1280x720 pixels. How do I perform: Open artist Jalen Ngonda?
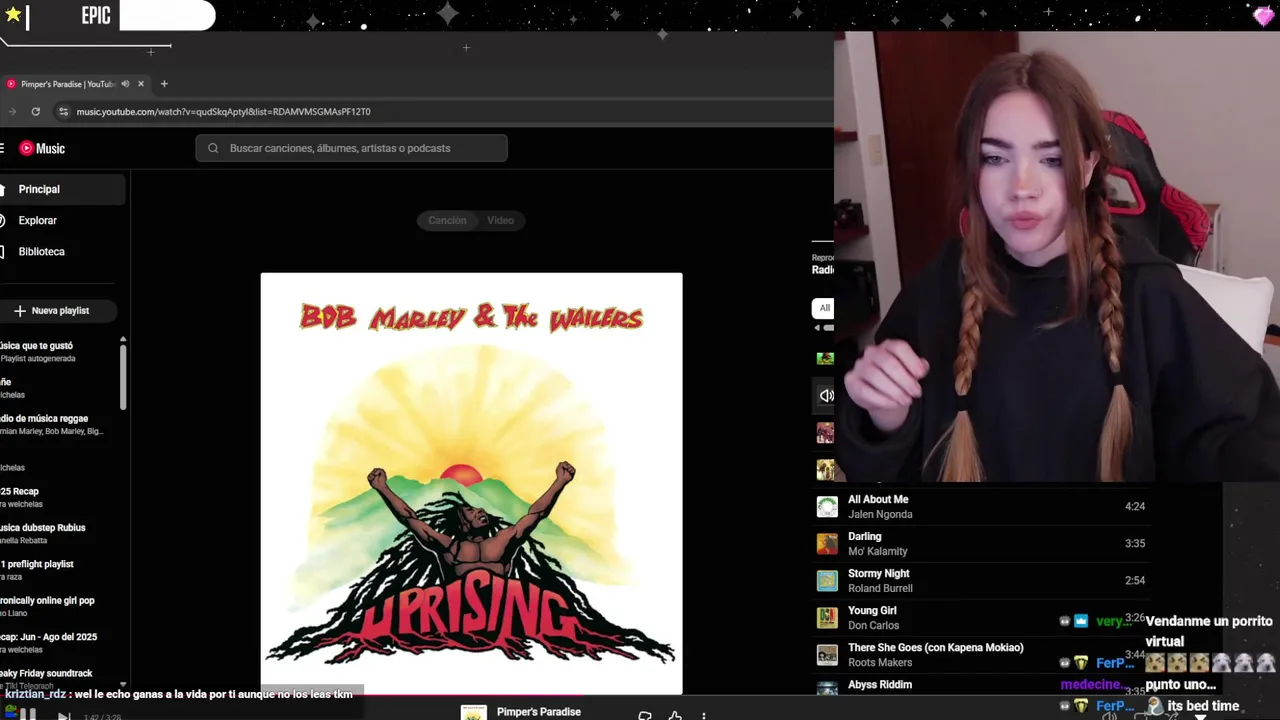(x=880, y=514)
